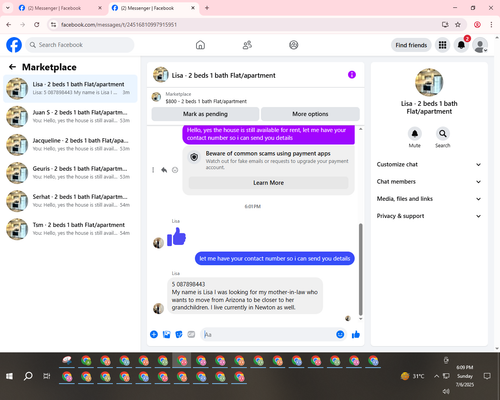Viewport: 500px width, 400px height.
Task: Open Jacqueline conversation
Action: point(70,145)
